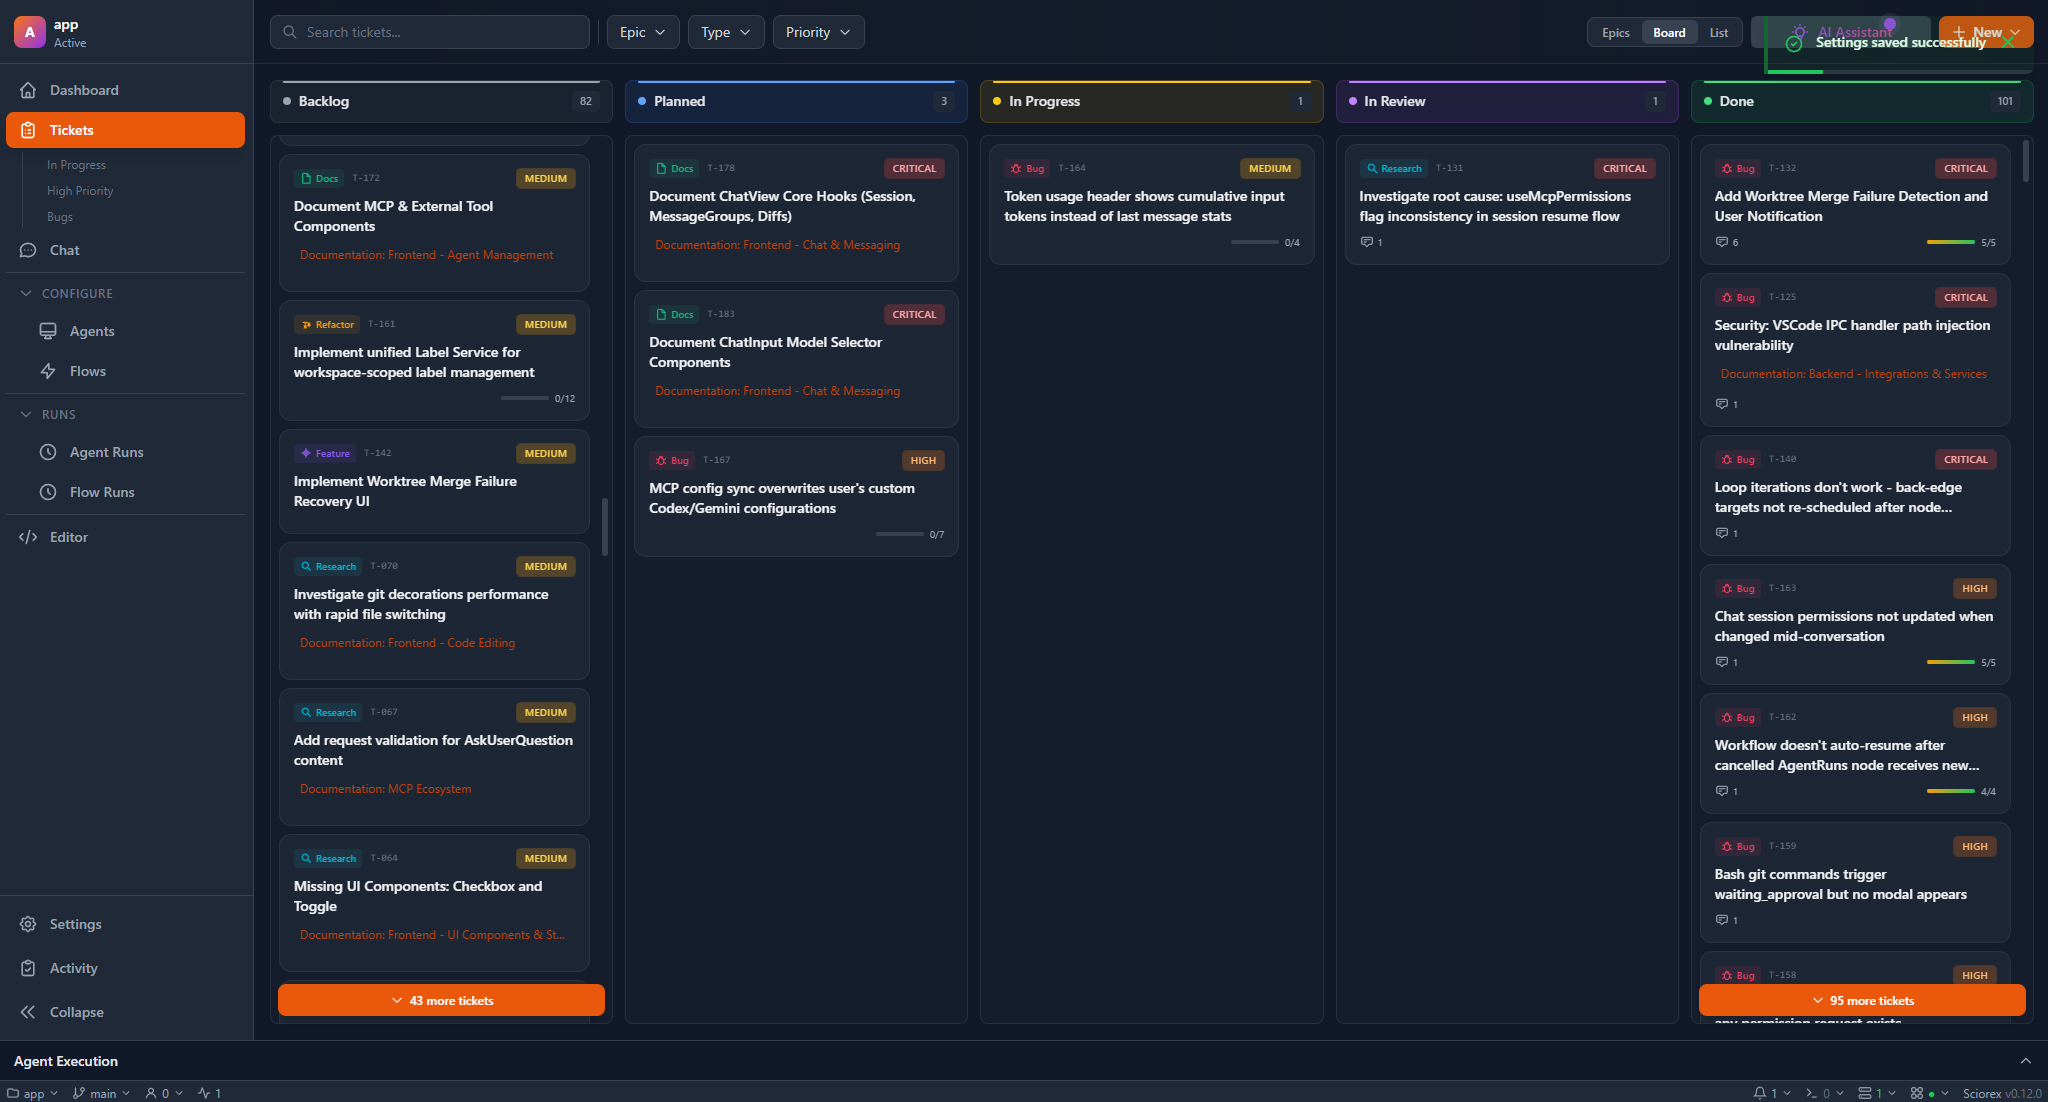2048x1102 pixels.
Task: Open Flow Runs in the sidebar
Action: pyautogui.click(x=103, y=491)
